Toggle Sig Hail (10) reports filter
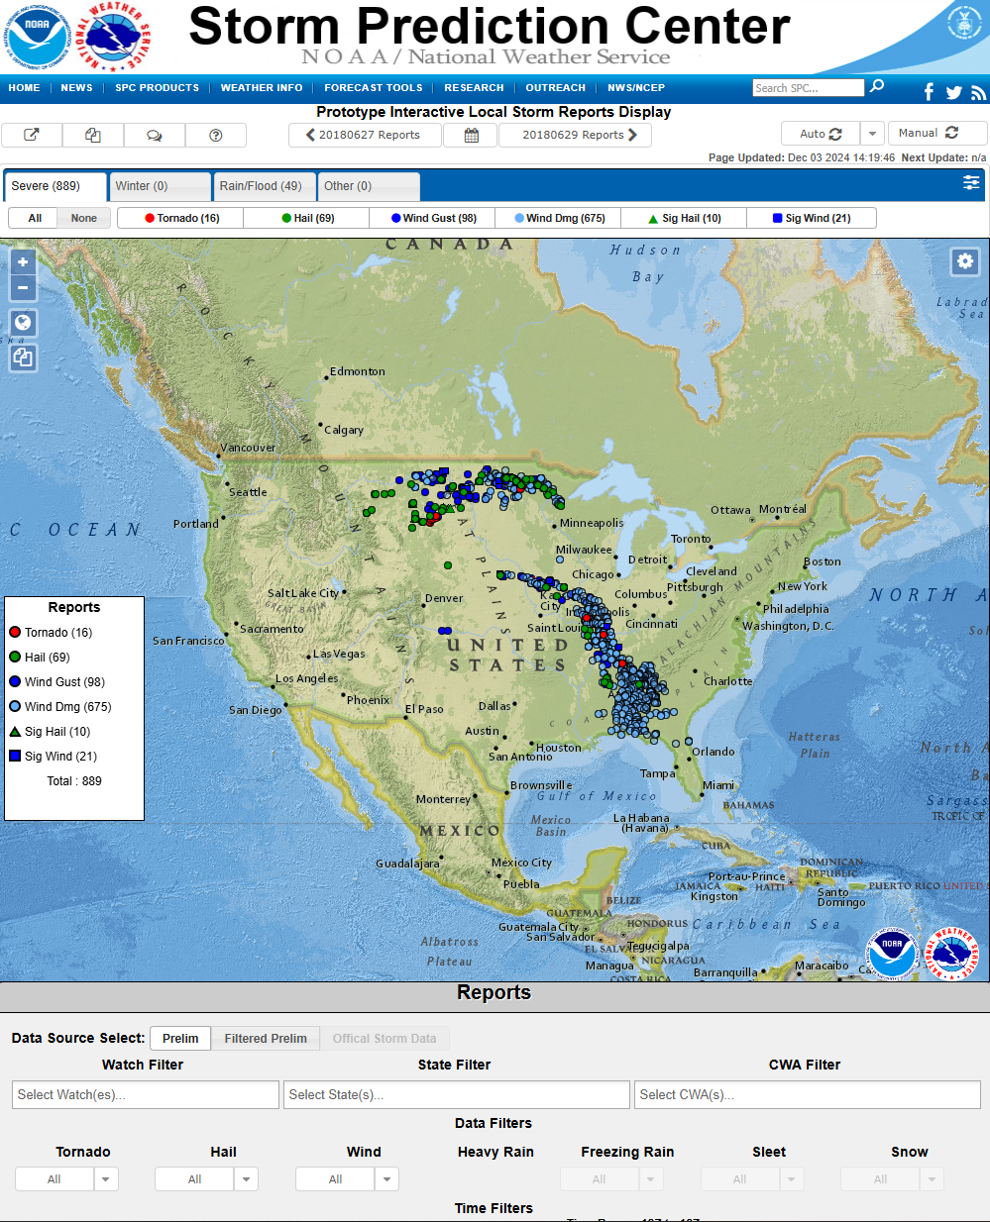 [684, 218]
